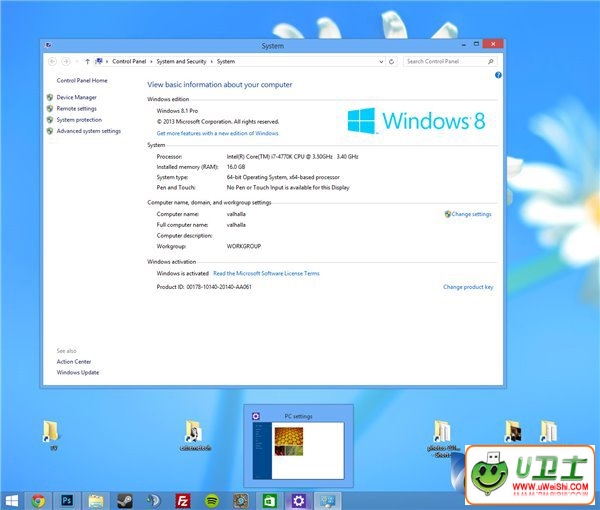Maximize the System window
The height and width of the screenshot is (510, 600).
pos(476,44)
